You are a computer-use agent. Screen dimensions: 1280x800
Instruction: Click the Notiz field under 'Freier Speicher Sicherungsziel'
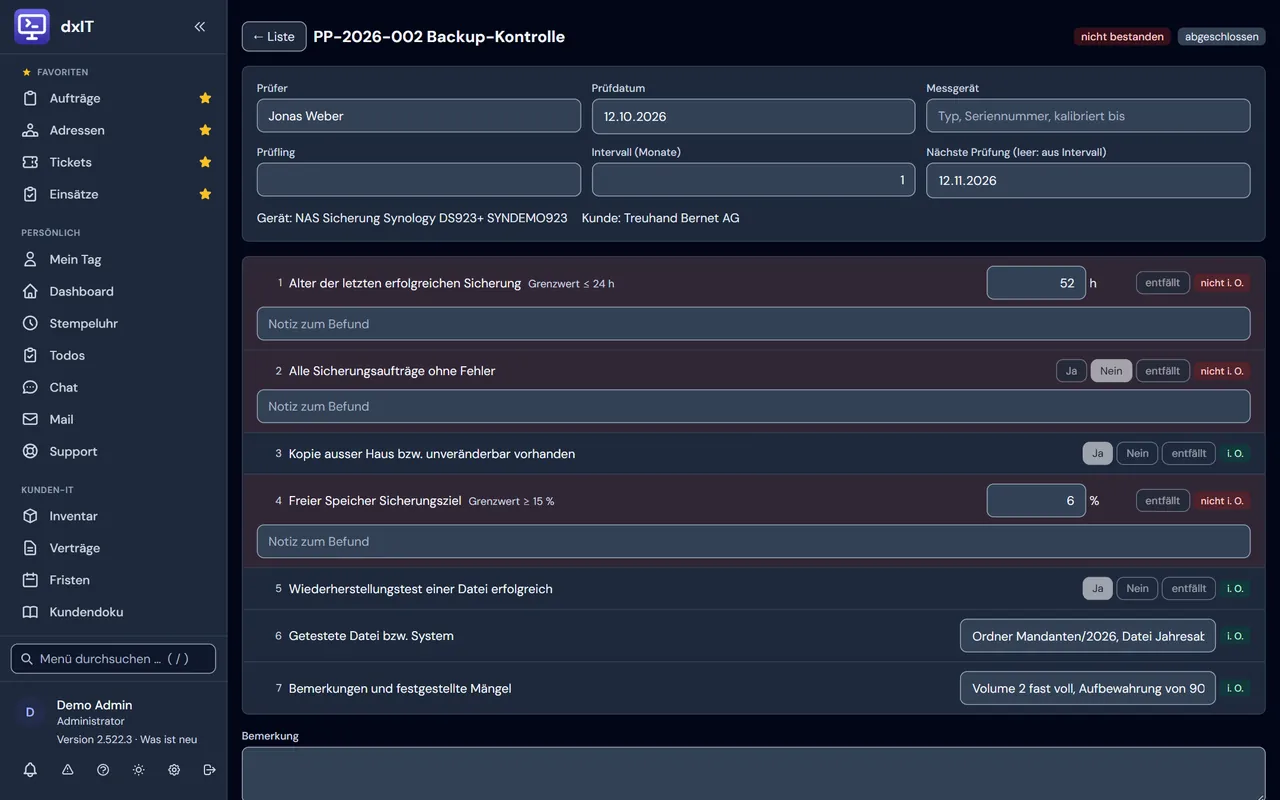[753, 542]
